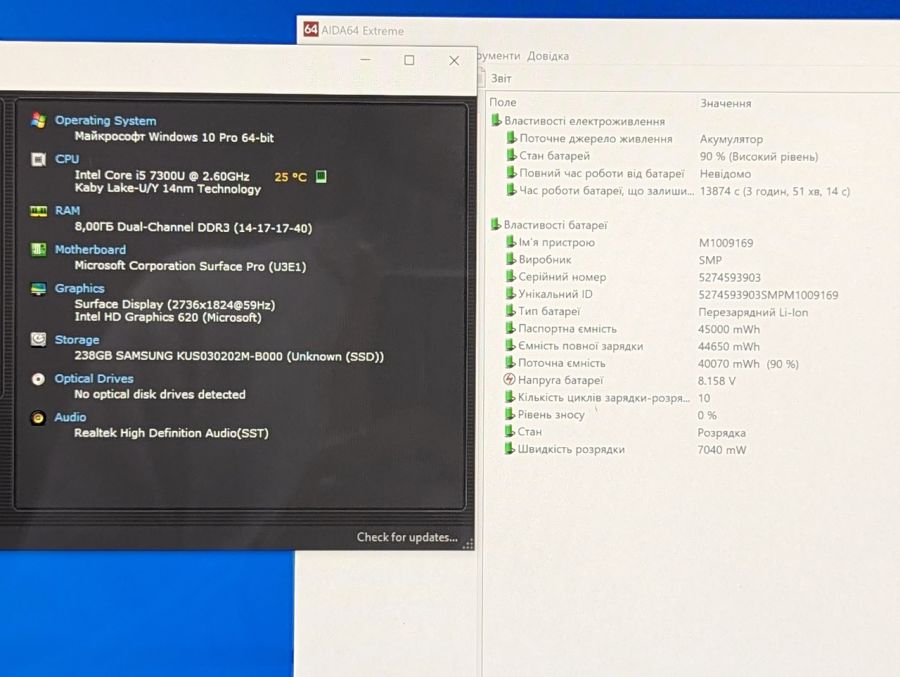900x677 pixels.
Task: Click the Audio speaker icon
Action: click(x=38, y=417)
